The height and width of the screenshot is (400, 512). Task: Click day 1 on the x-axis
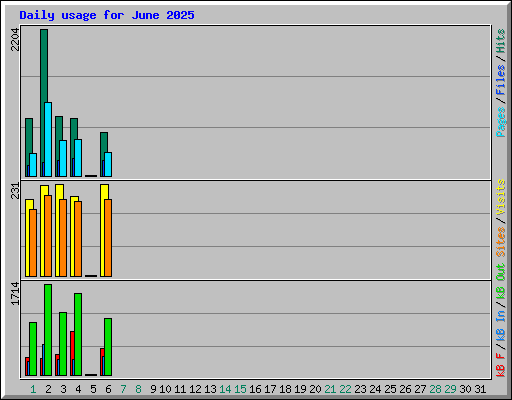[x=33, y=389]
